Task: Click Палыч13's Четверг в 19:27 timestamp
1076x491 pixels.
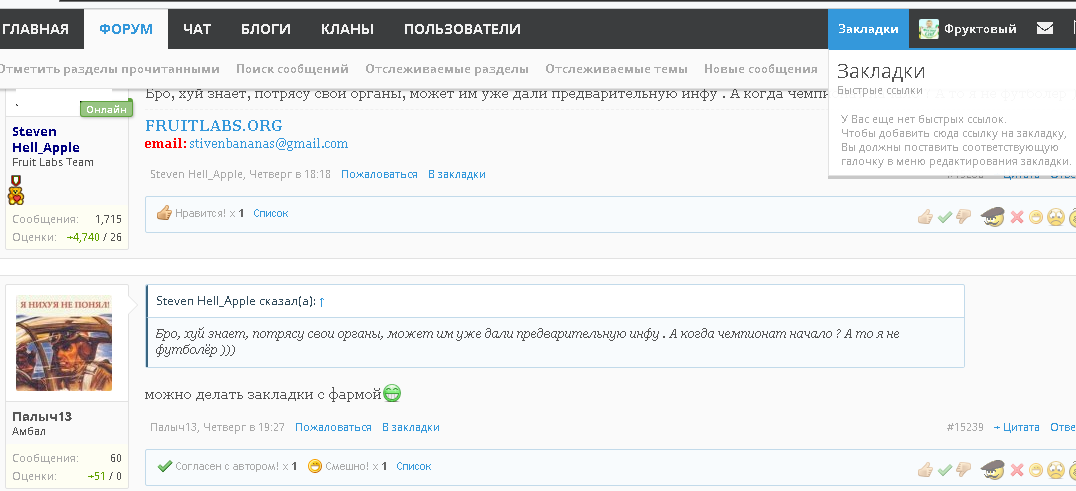Action: pos(243,427)
